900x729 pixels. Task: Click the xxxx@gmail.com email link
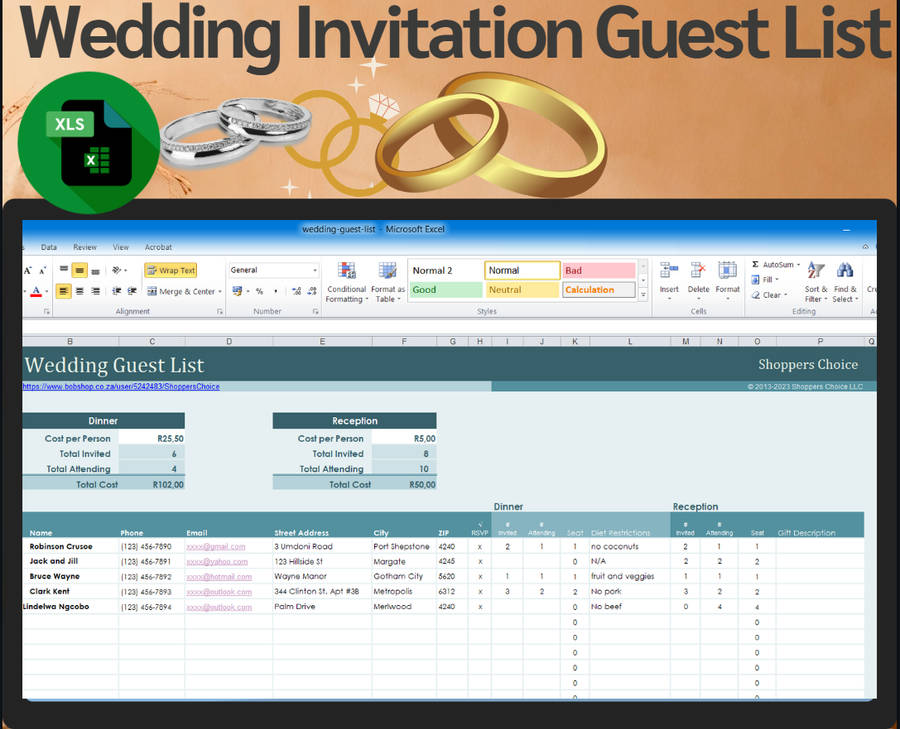tap(215, 547)
